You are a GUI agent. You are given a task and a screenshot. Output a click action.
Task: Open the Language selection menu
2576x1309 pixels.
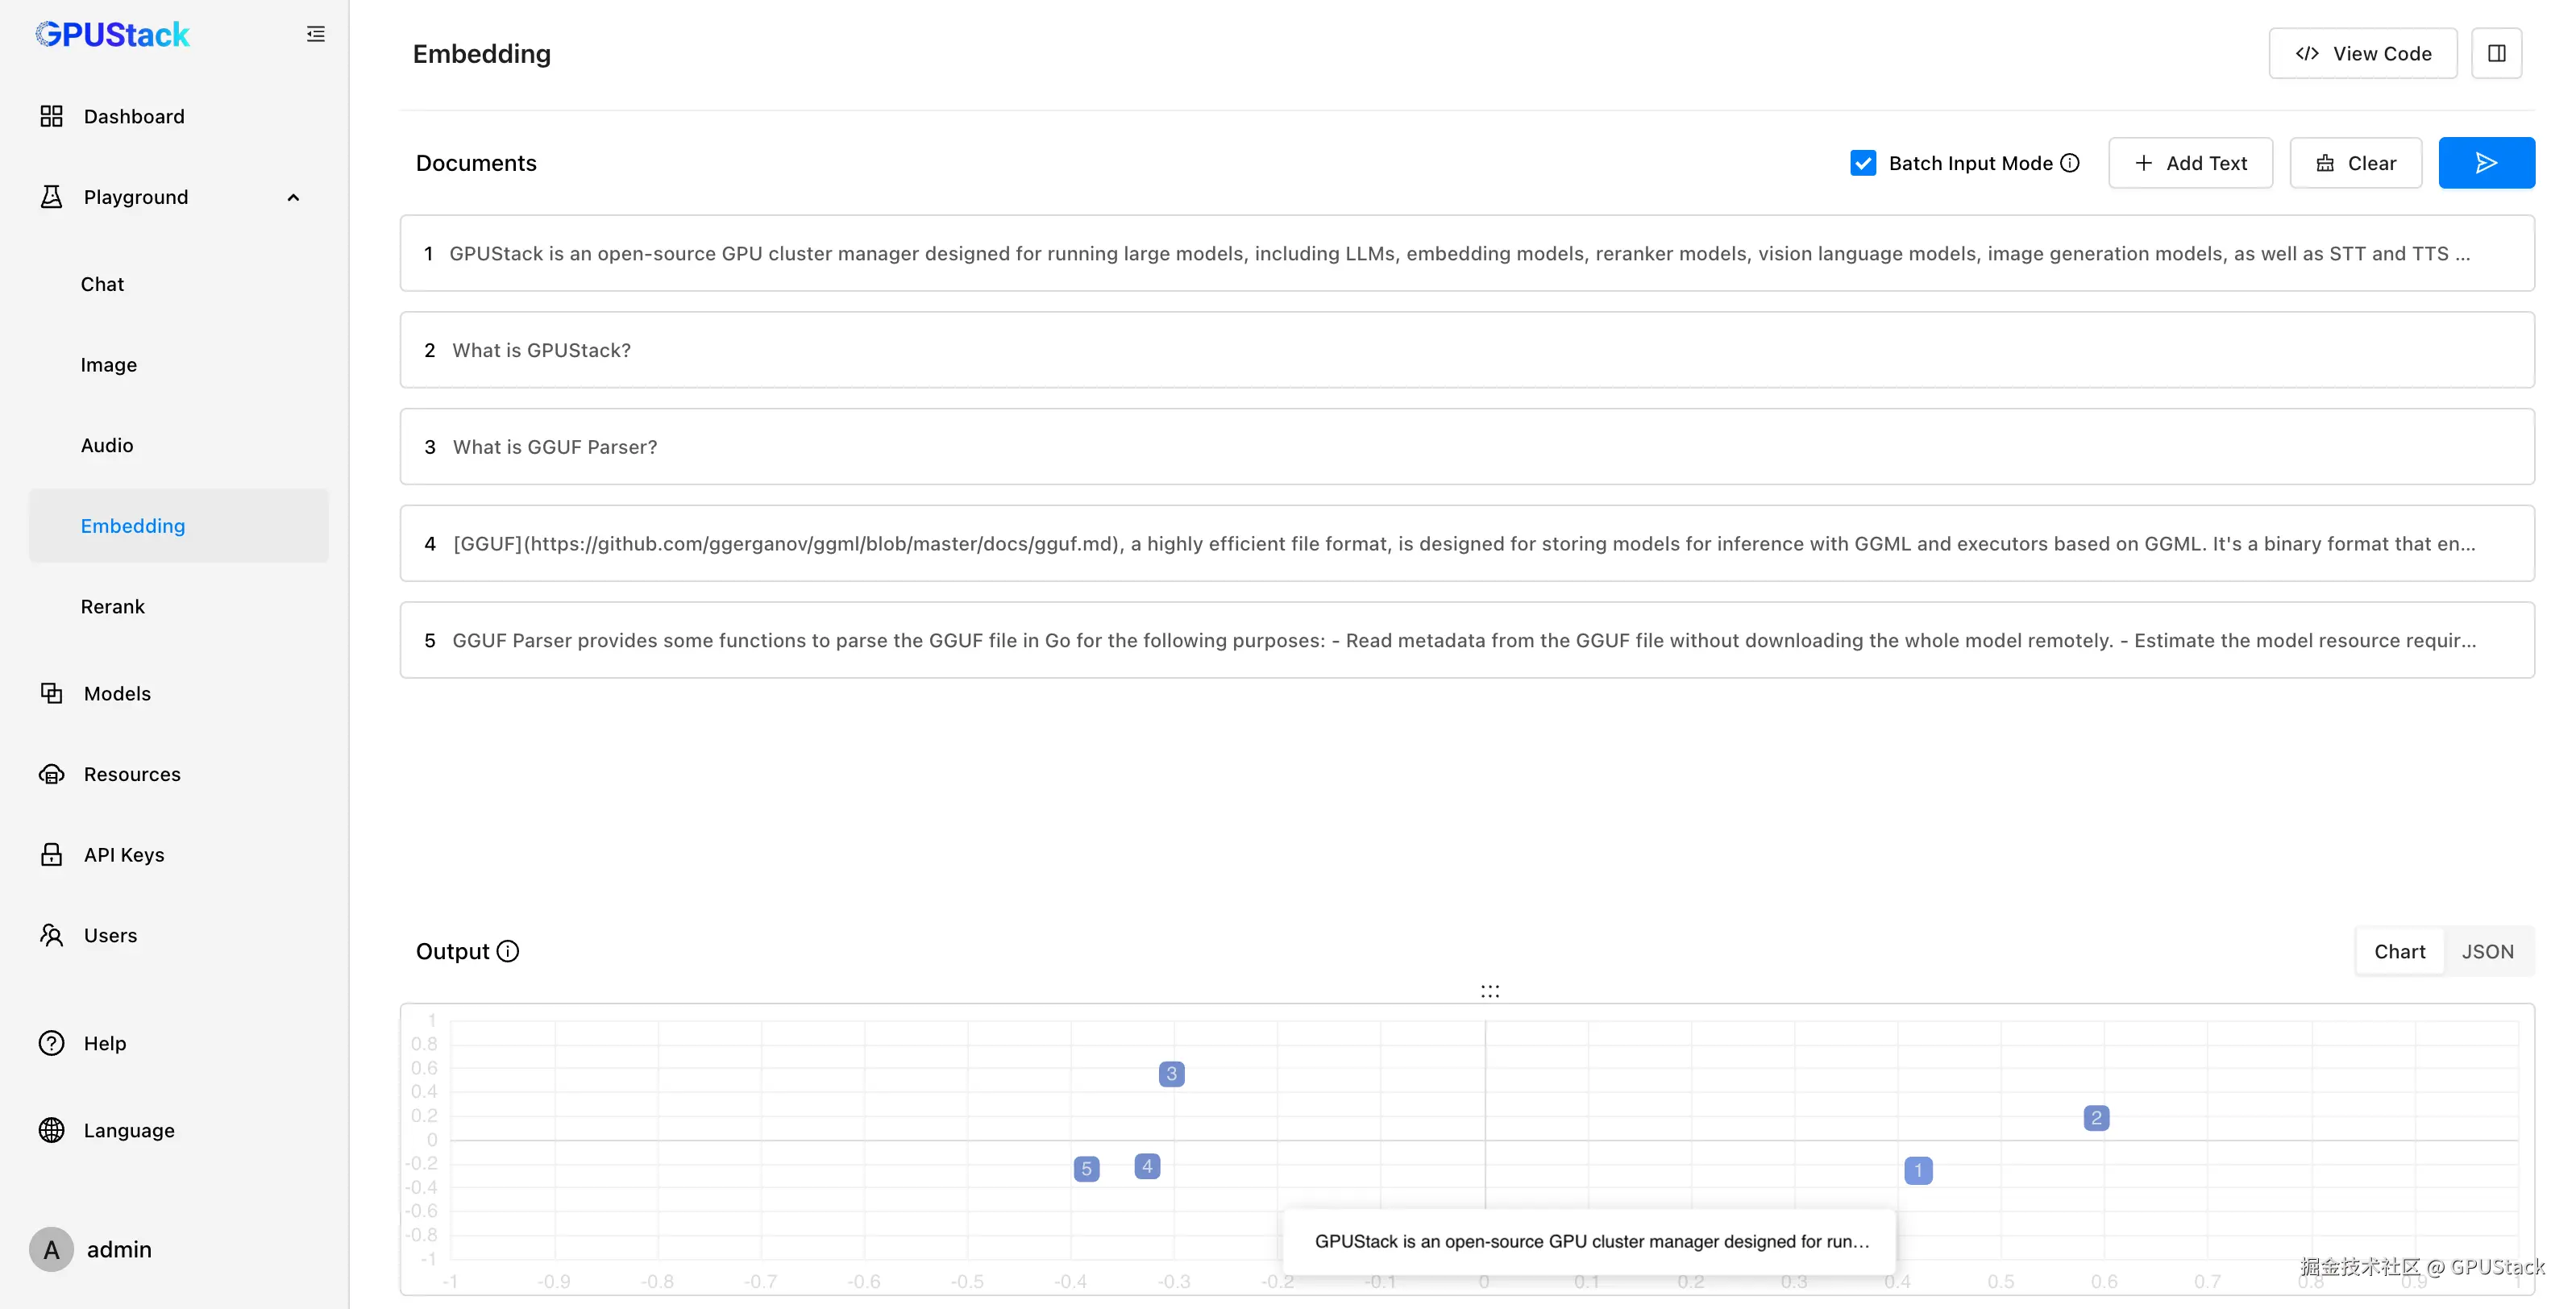[129, 1130]
